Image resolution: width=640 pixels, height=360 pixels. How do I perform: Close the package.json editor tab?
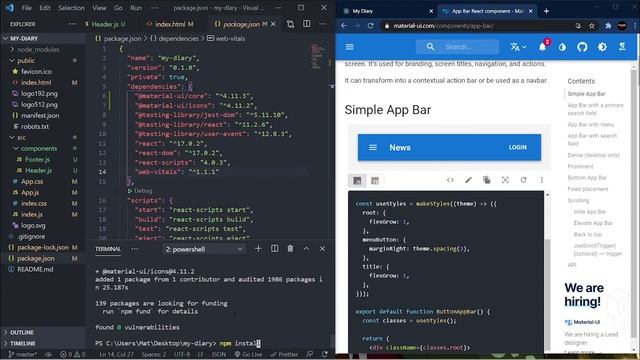click(273, 24)
